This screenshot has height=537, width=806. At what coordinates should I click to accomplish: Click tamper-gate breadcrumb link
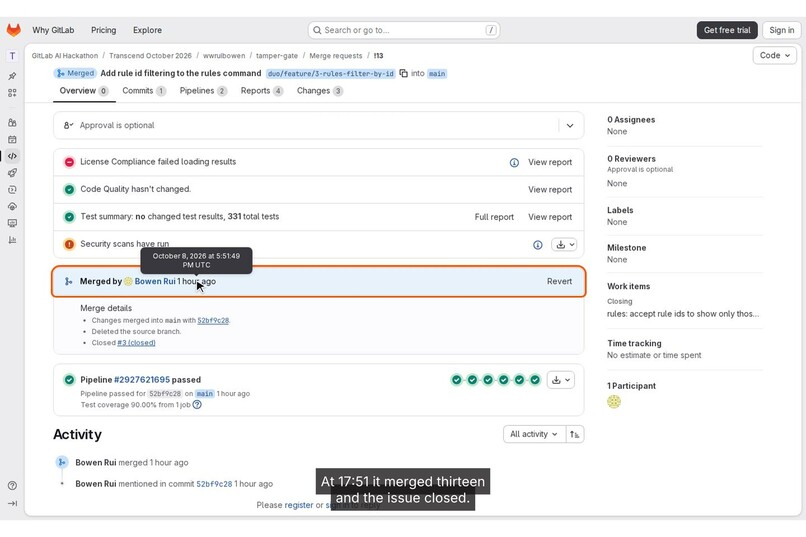point(277,55)
